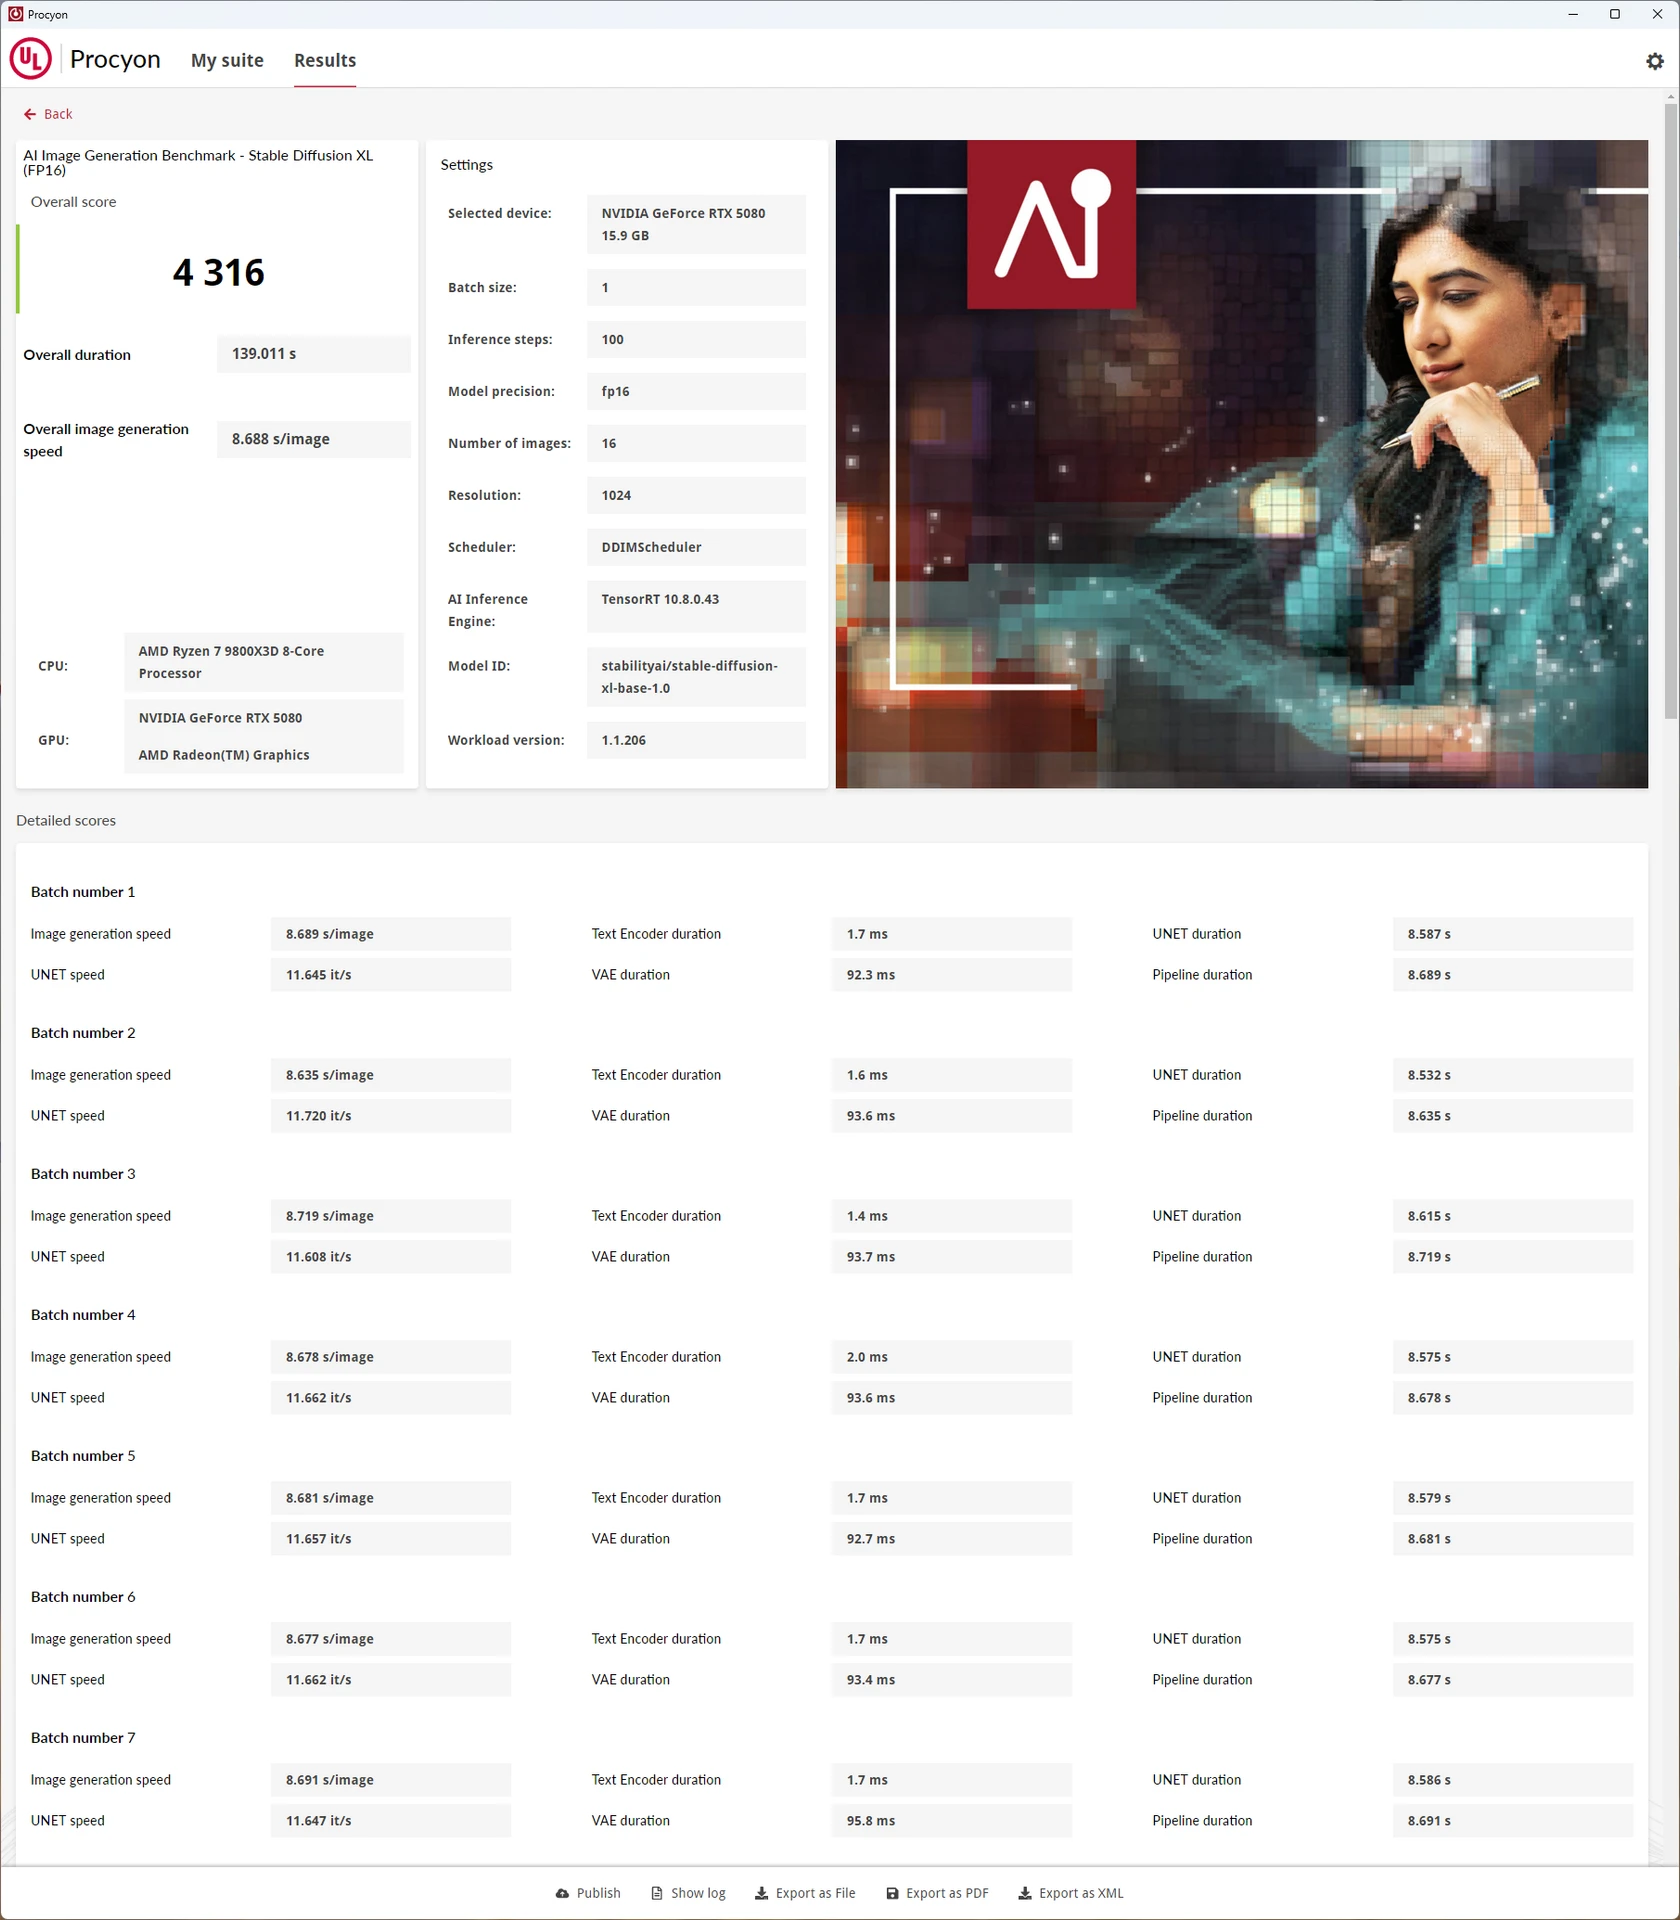Screen dimensions: 1680x1920
Task: Click the Export as XML download icon
Action: point(1025,1893)
